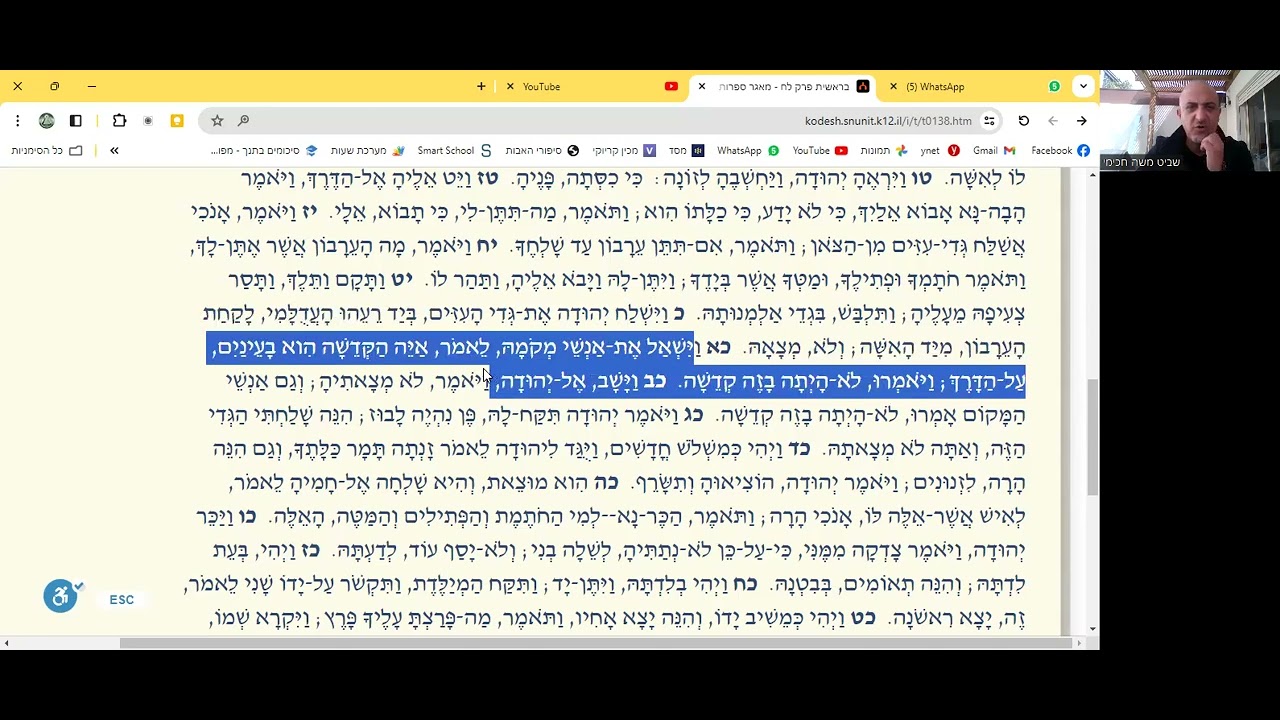Click the verse marker כא in highlighted text
Viewport: 1280px width, 720px height.
point(719,348)
